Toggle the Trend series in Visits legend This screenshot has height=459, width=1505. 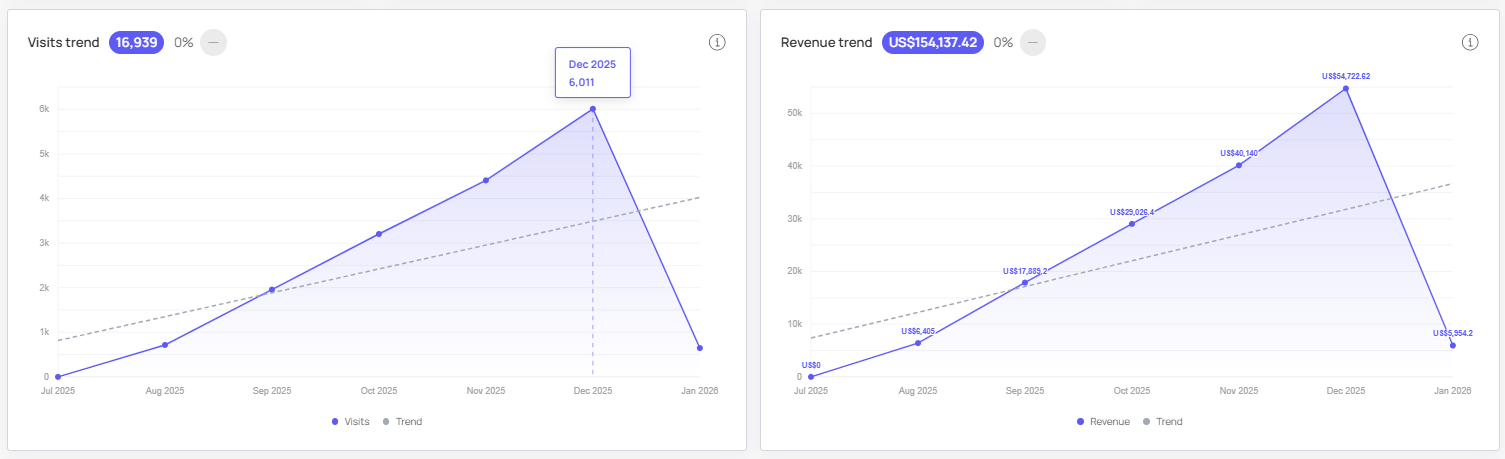coord(403,422)
